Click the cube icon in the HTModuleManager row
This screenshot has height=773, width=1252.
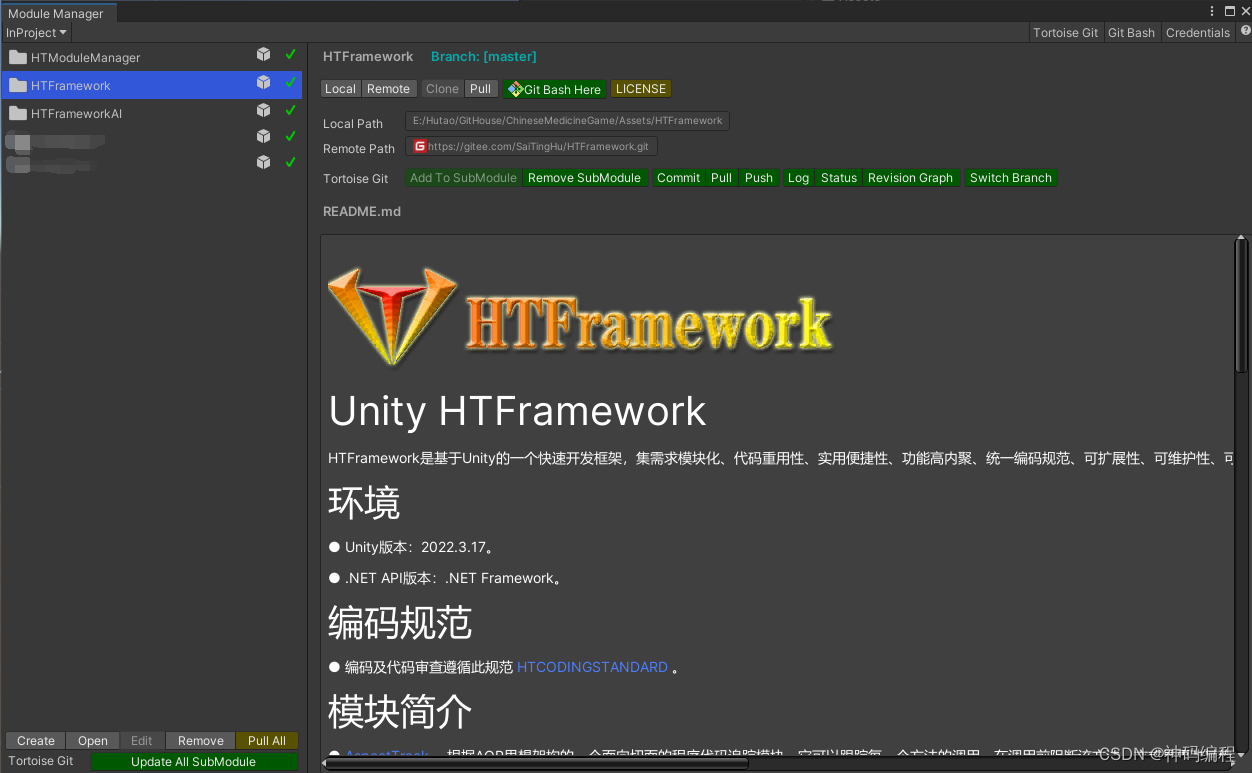[263, 55]
